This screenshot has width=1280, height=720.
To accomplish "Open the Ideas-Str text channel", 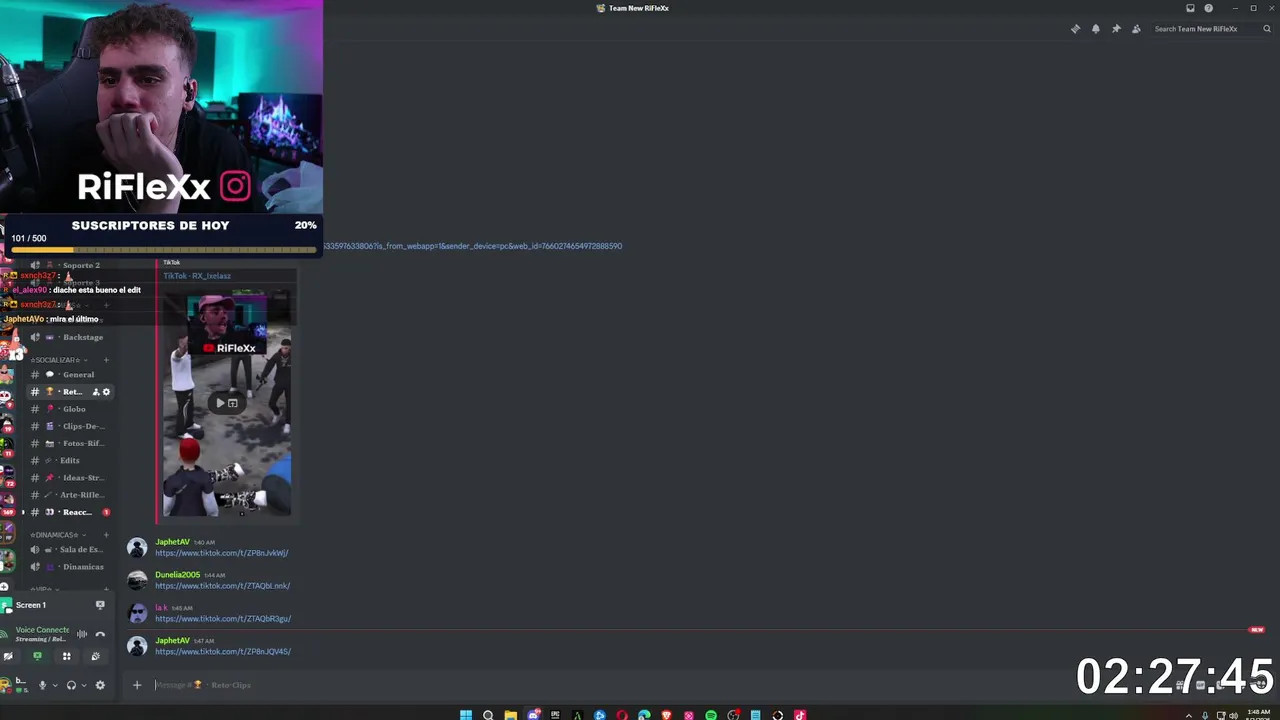I will point(70,478).
